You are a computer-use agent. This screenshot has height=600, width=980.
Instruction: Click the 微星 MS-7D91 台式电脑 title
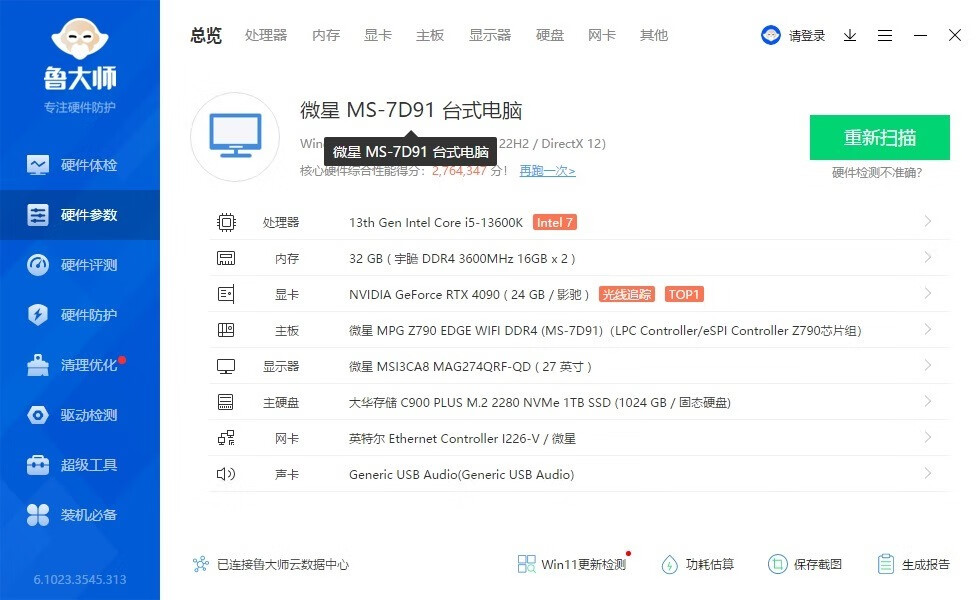411,111
